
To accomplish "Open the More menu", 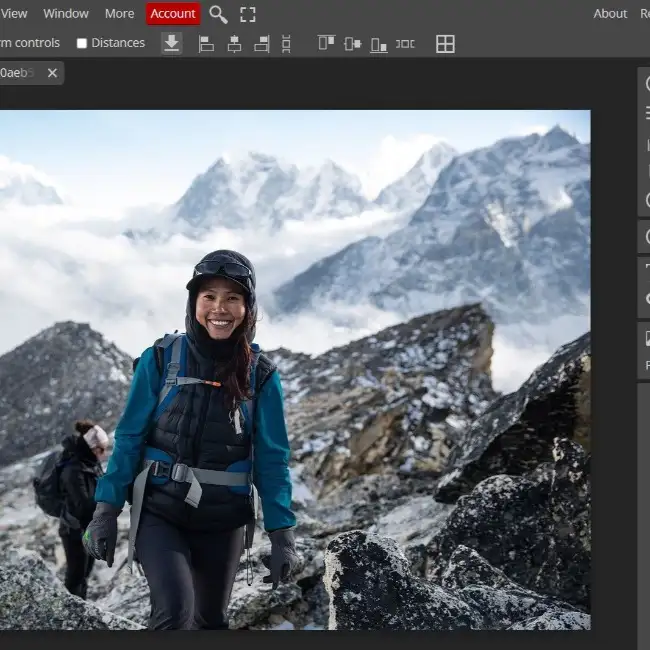I will (119, 14).
